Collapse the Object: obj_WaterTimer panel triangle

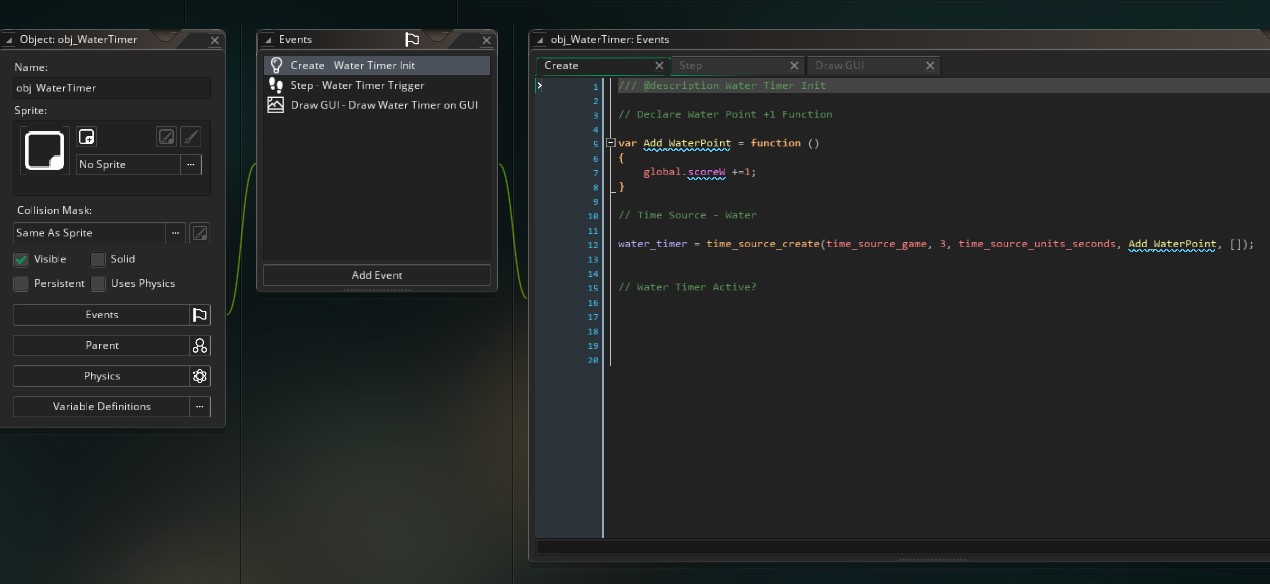pyautogui.click(x=10, y=40)
